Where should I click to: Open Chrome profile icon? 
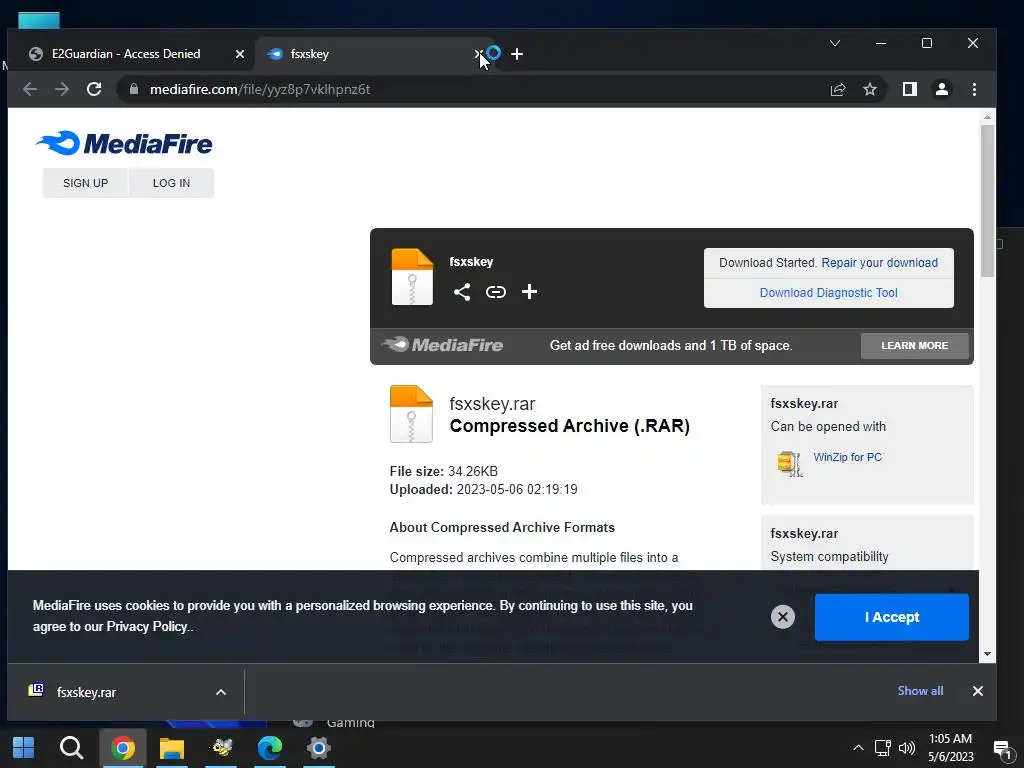[x=941, y=89]
